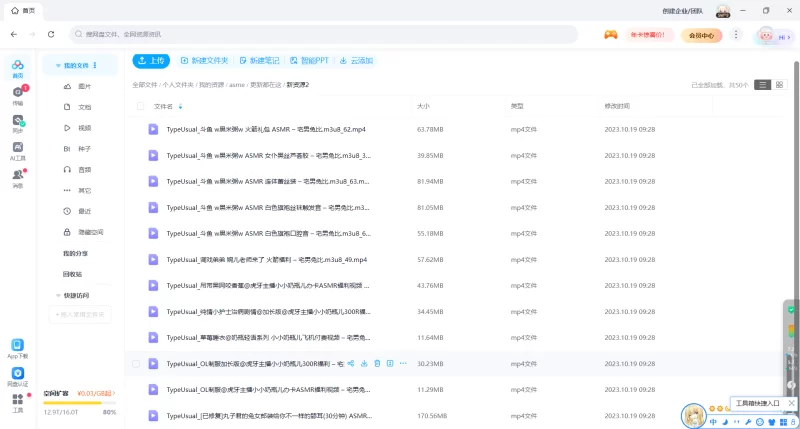Select 回收站 in the file sidebar
The image size is (800, 429).
tap(72, 274)
